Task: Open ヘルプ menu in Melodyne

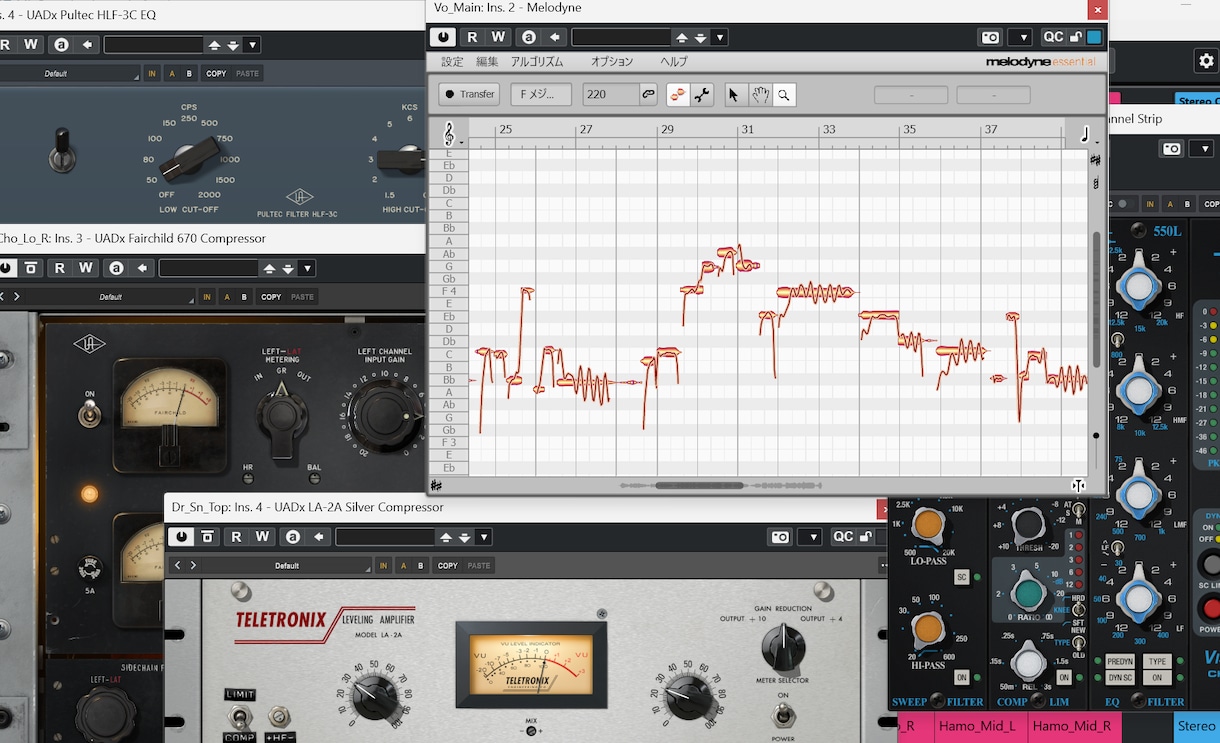Action: [674, 62]
